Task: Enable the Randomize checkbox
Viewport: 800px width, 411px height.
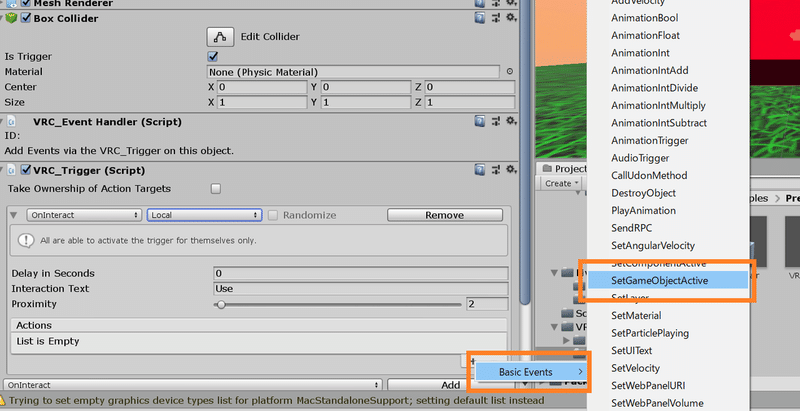Action: 273,215
